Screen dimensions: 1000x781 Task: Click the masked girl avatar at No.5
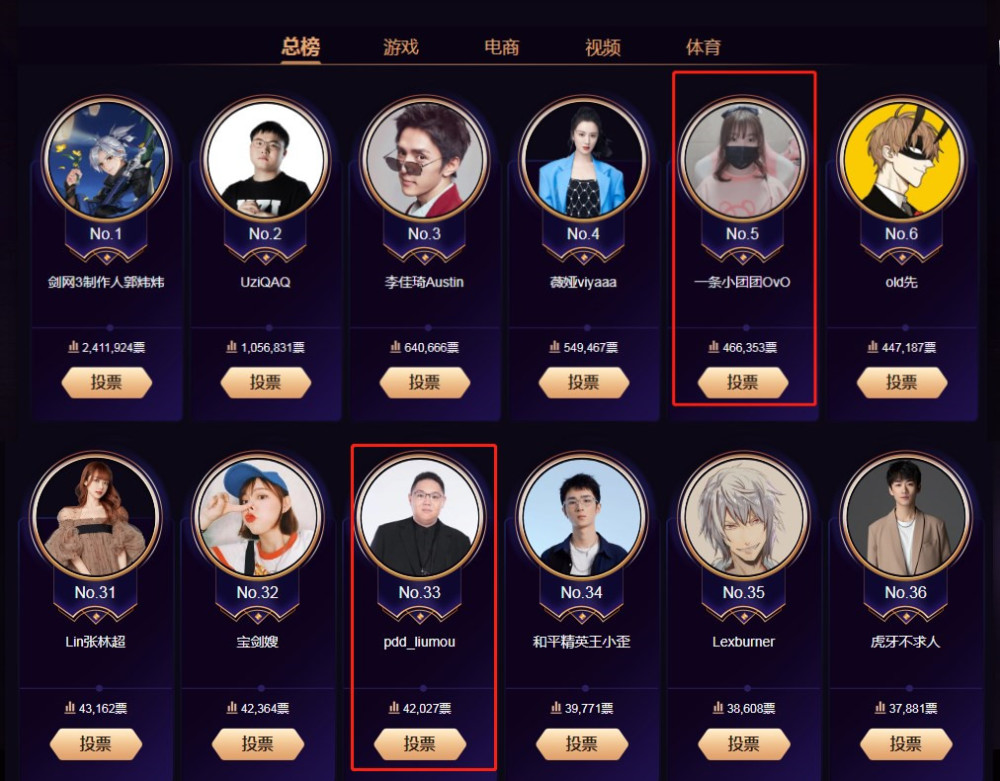tap(742, 159)
